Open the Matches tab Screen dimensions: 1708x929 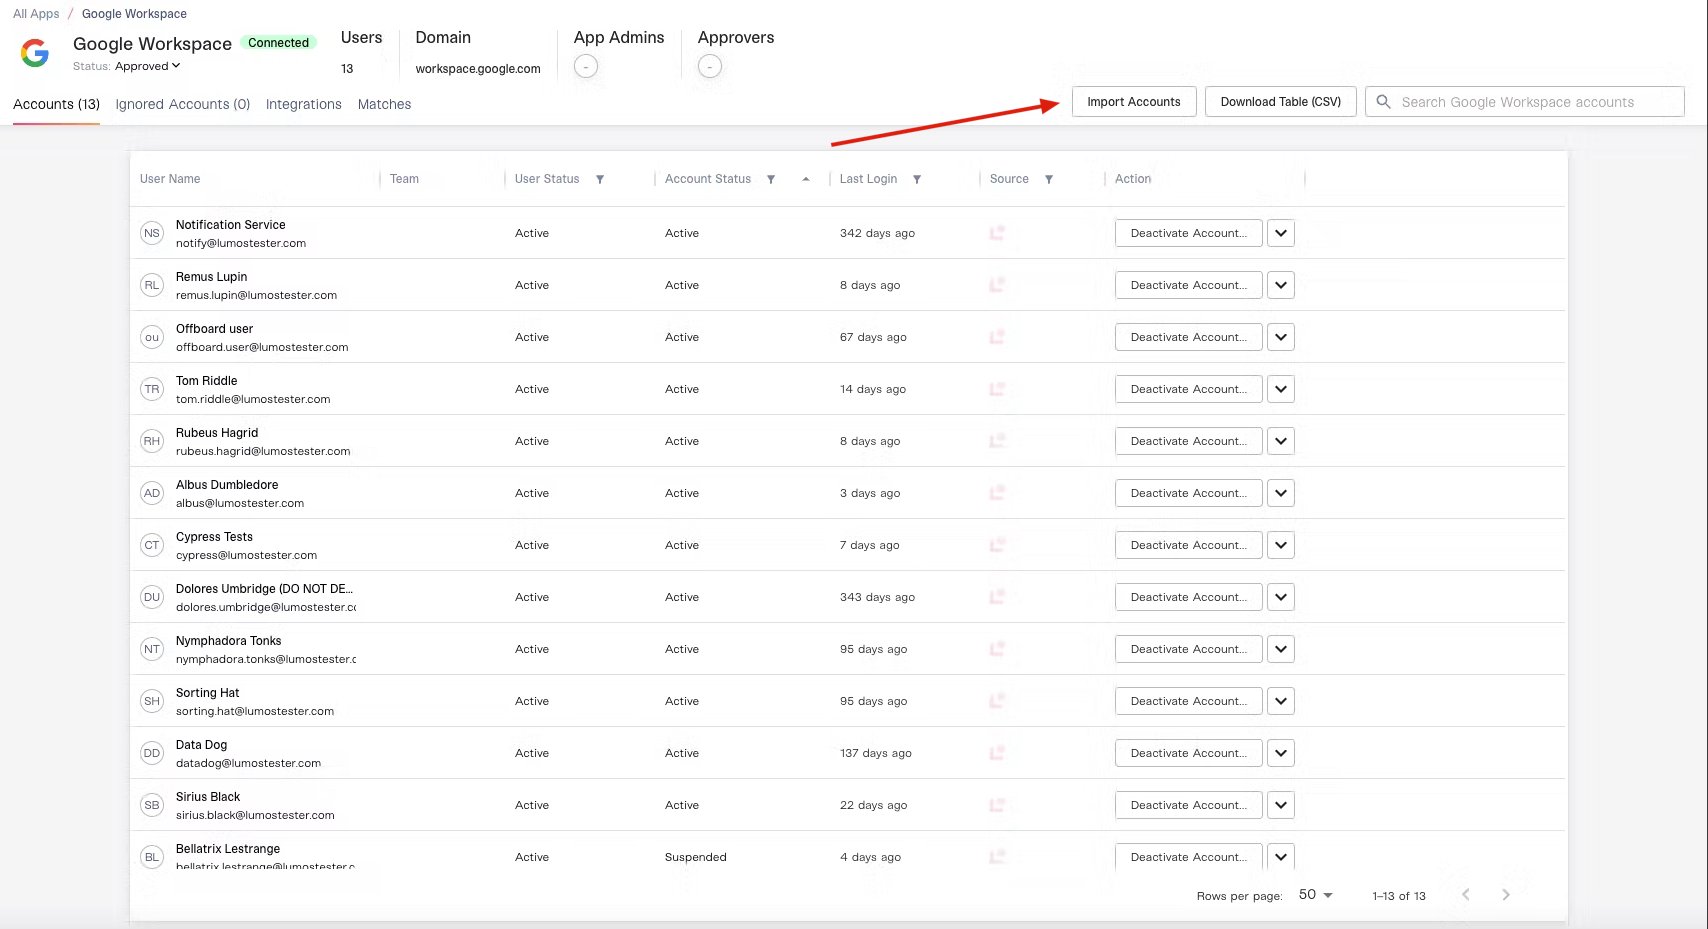385,104
